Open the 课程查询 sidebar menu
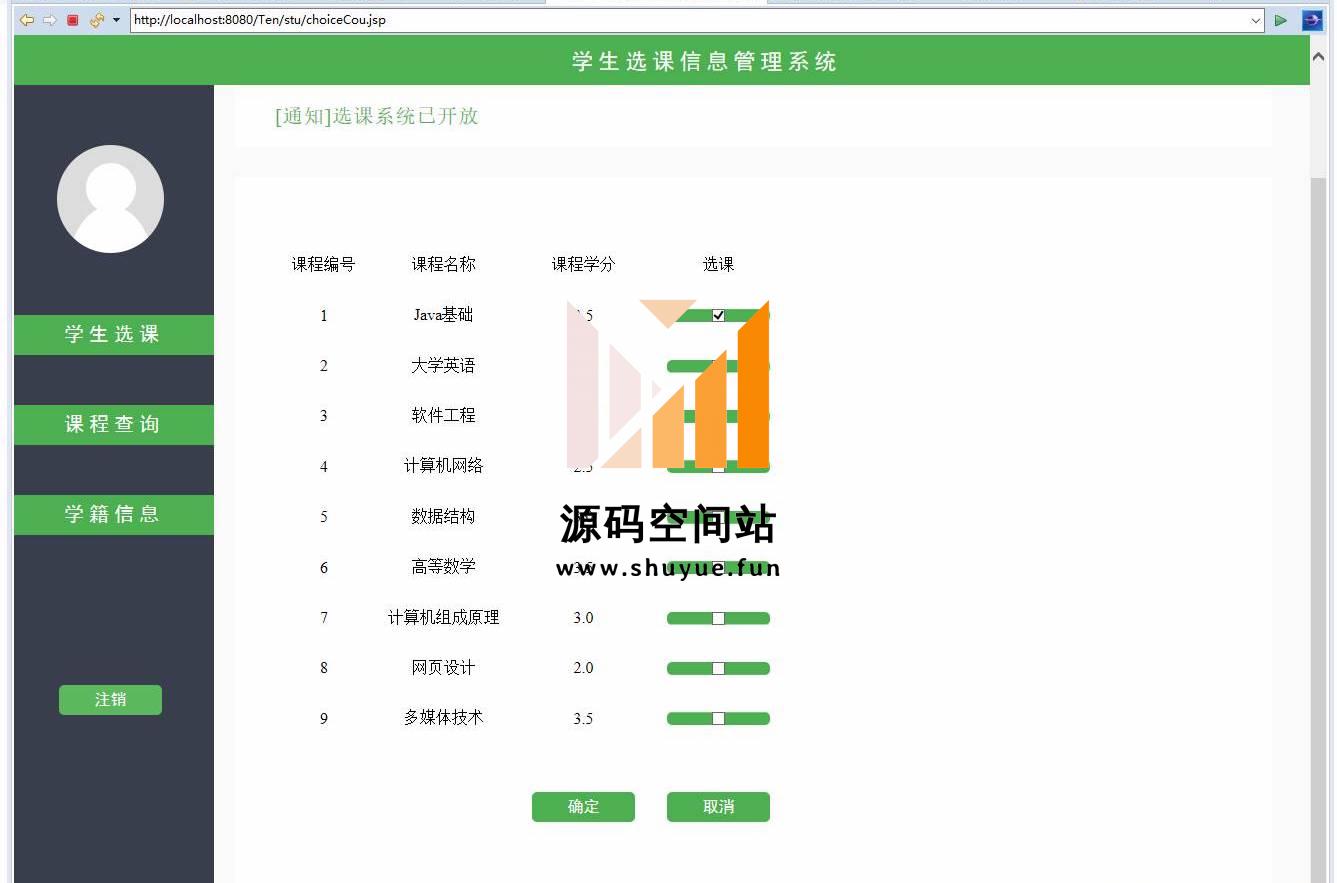Viewport: 1337px width, 883px height. (x=113, y=425)
